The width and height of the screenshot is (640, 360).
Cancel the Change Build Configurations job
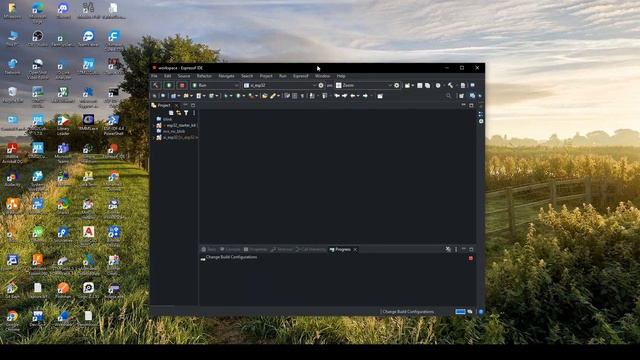pos(471,258)
